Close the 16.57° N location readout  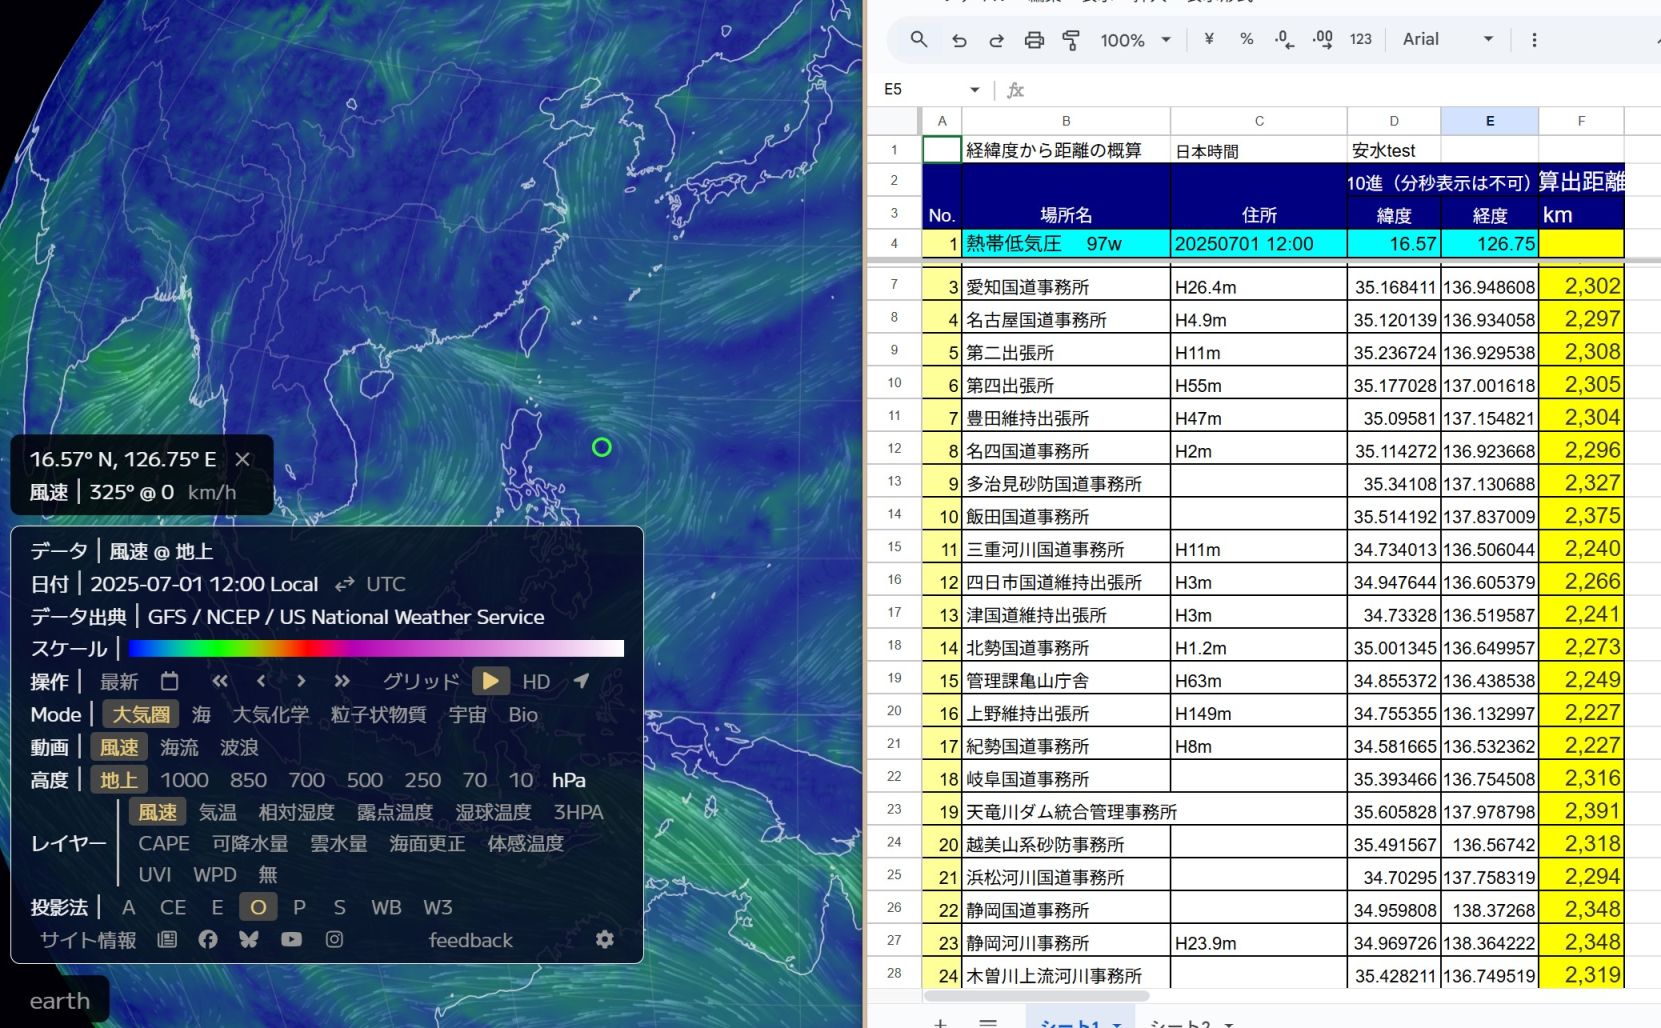[243, 459]
